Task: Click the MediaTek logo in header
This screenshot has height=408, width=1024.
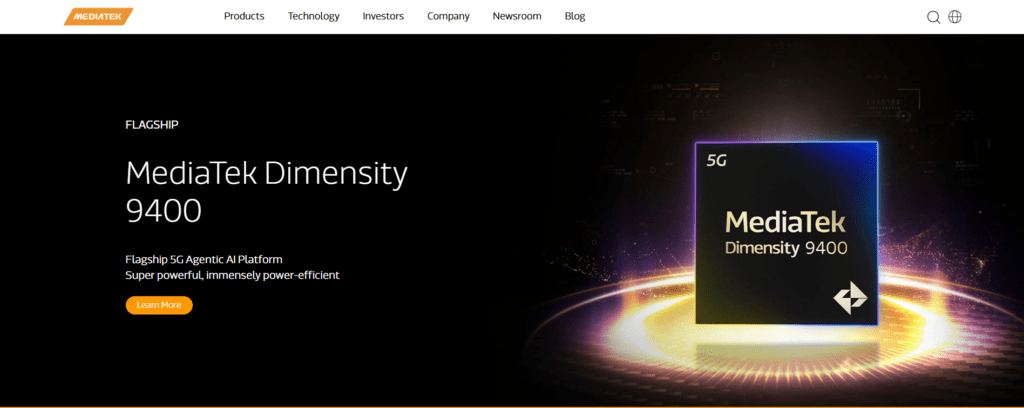Action: 99,16
